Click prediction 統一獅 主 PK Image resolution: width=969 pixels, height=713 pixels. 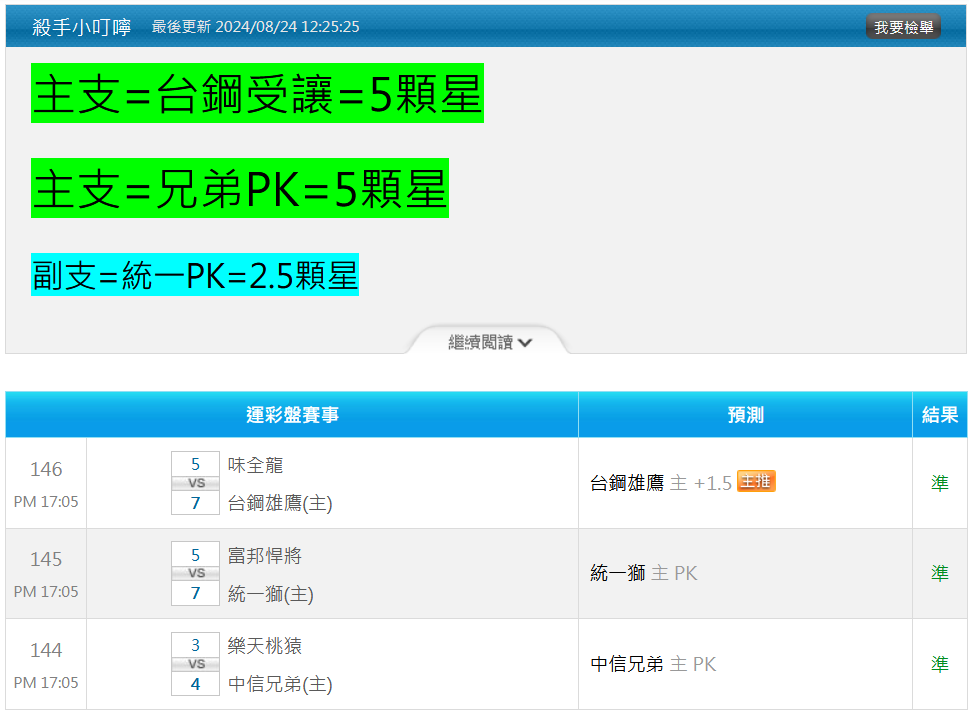click(643, 573)
